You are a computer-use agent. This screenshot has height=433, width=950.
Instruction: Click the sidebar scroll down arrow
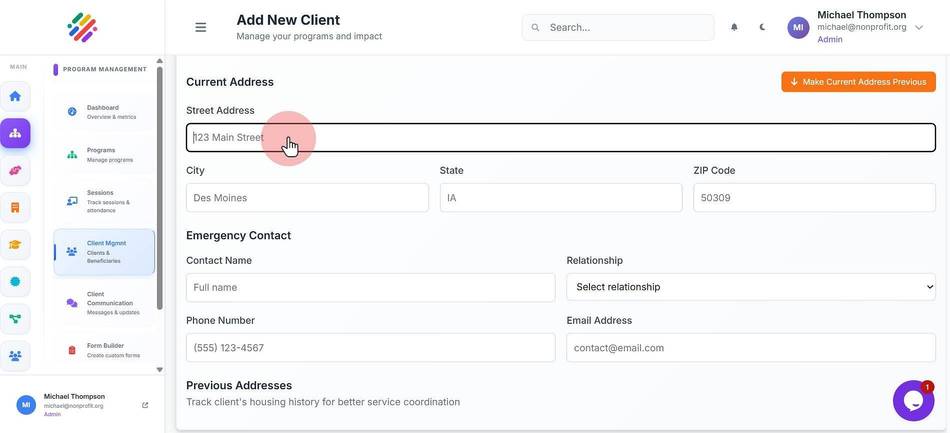coord(159,369)
